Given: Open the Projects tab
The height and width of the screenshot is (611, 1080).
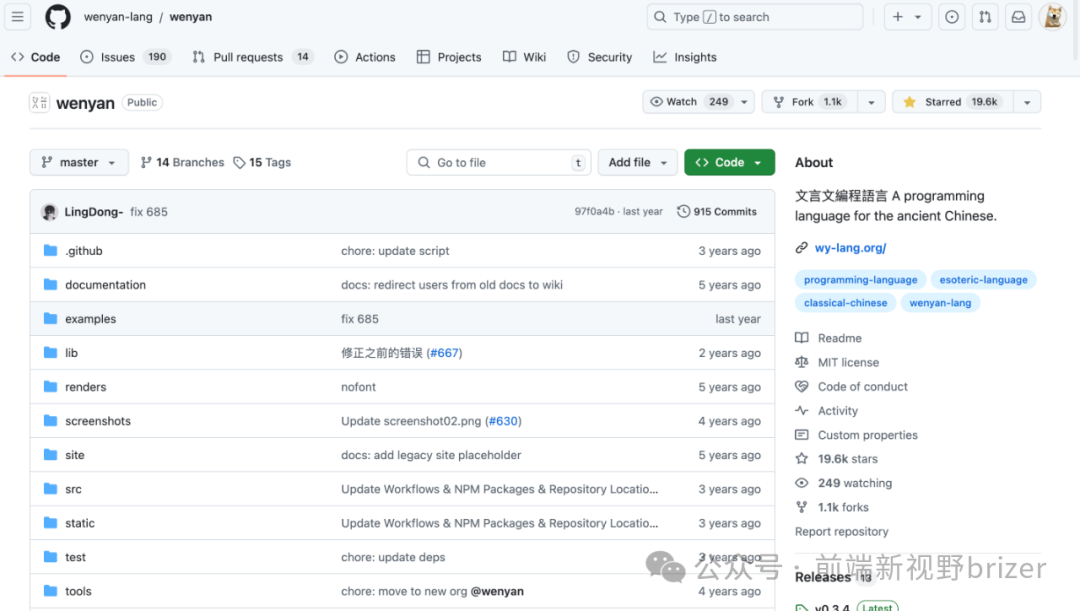Looking at the screenshot, I should click(449, 57).
